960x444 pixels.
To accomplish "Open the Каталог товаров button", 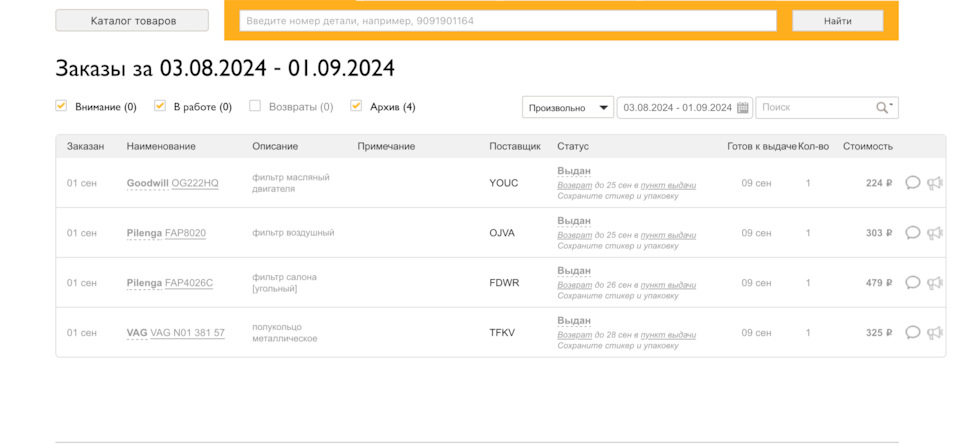I will [x=132, y=21].
